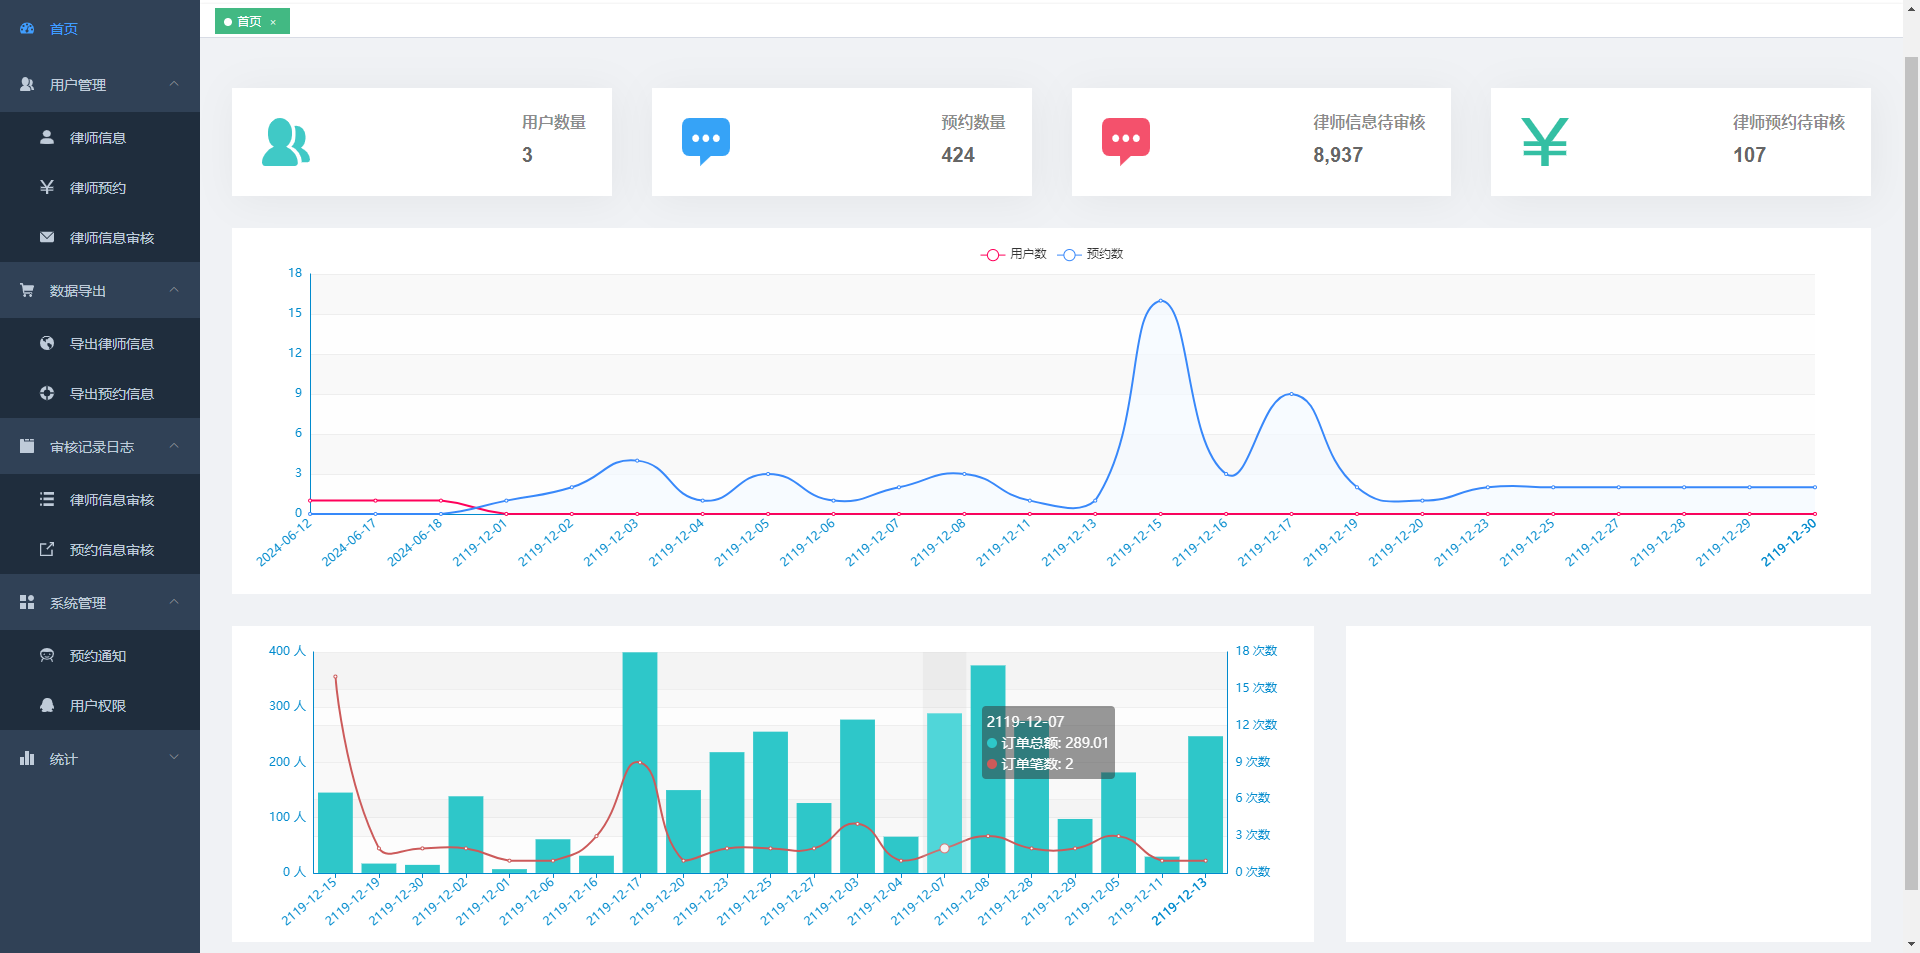The height and width of the screenshot is (953, 1920).
Task: Click the green yen icon in 律师预约待审核 card
Action: click(x=1545, y=142)
